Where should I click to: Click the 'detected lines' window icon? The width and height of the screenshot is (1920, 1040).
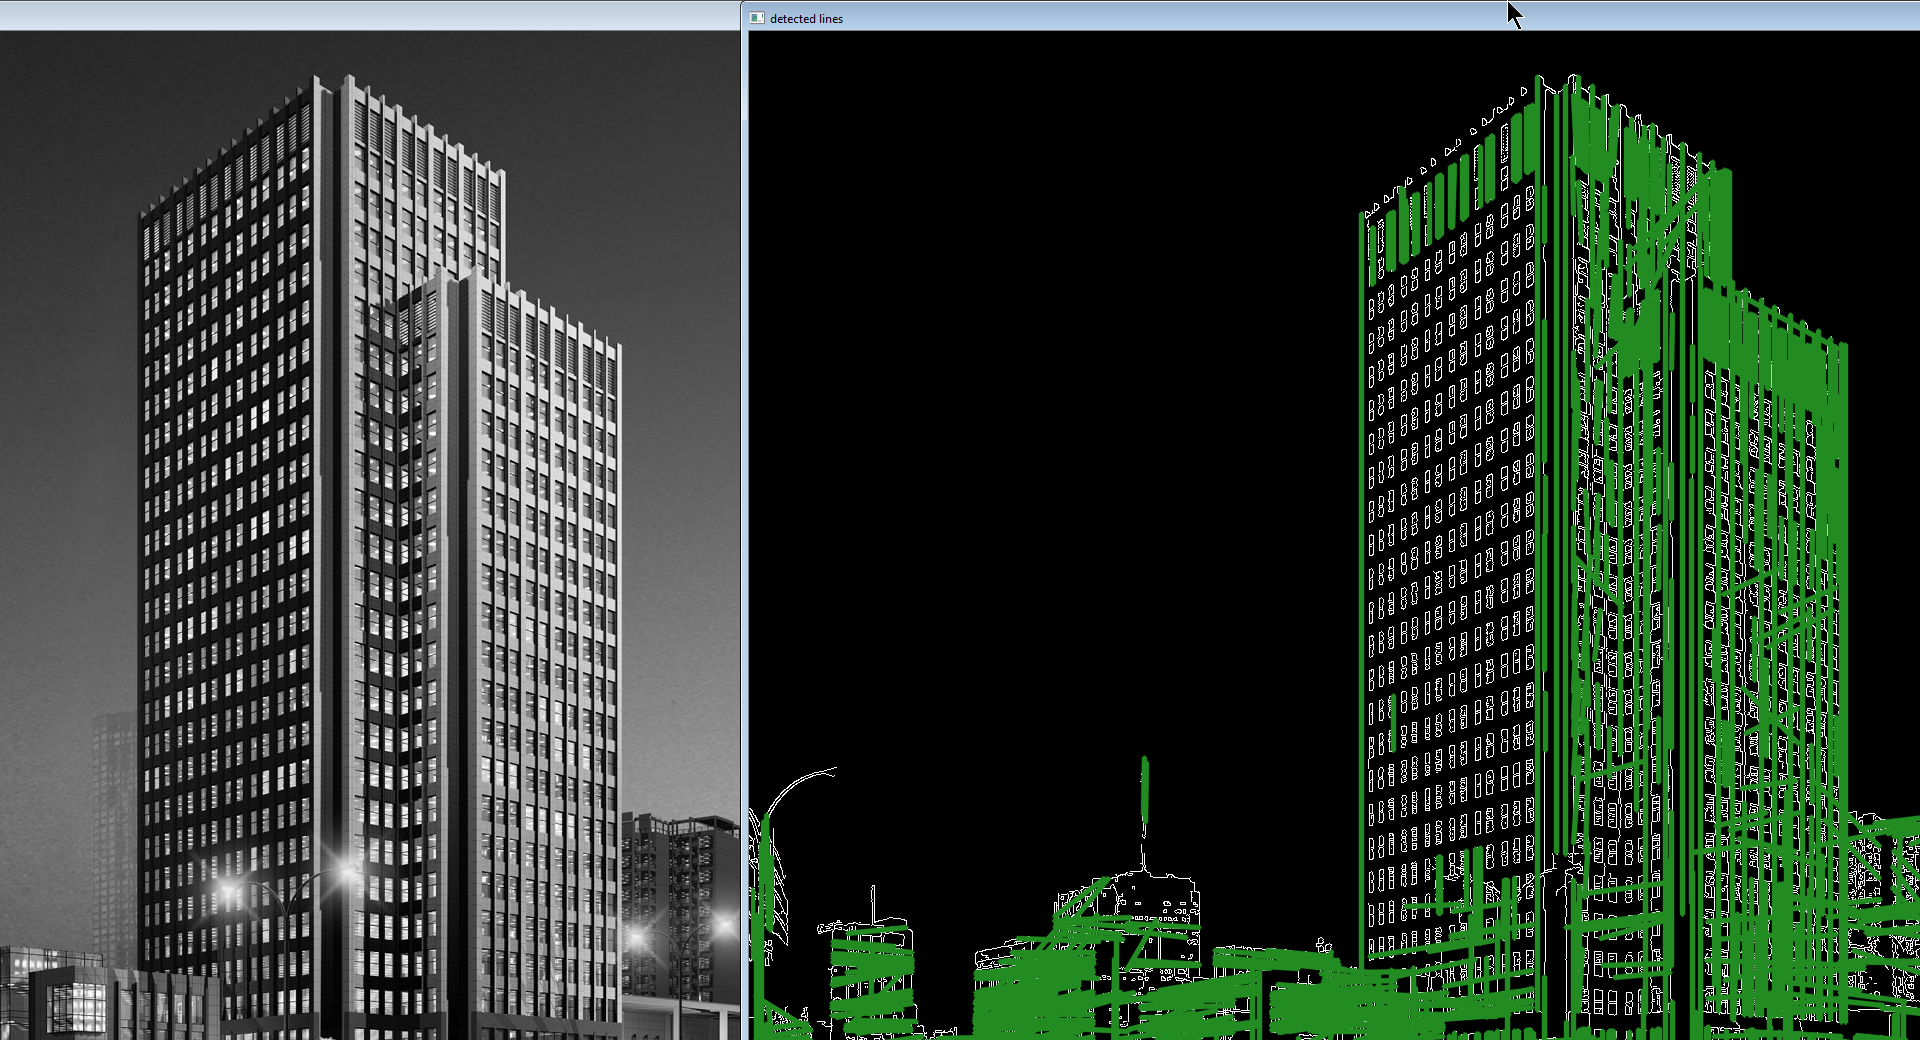757,18
